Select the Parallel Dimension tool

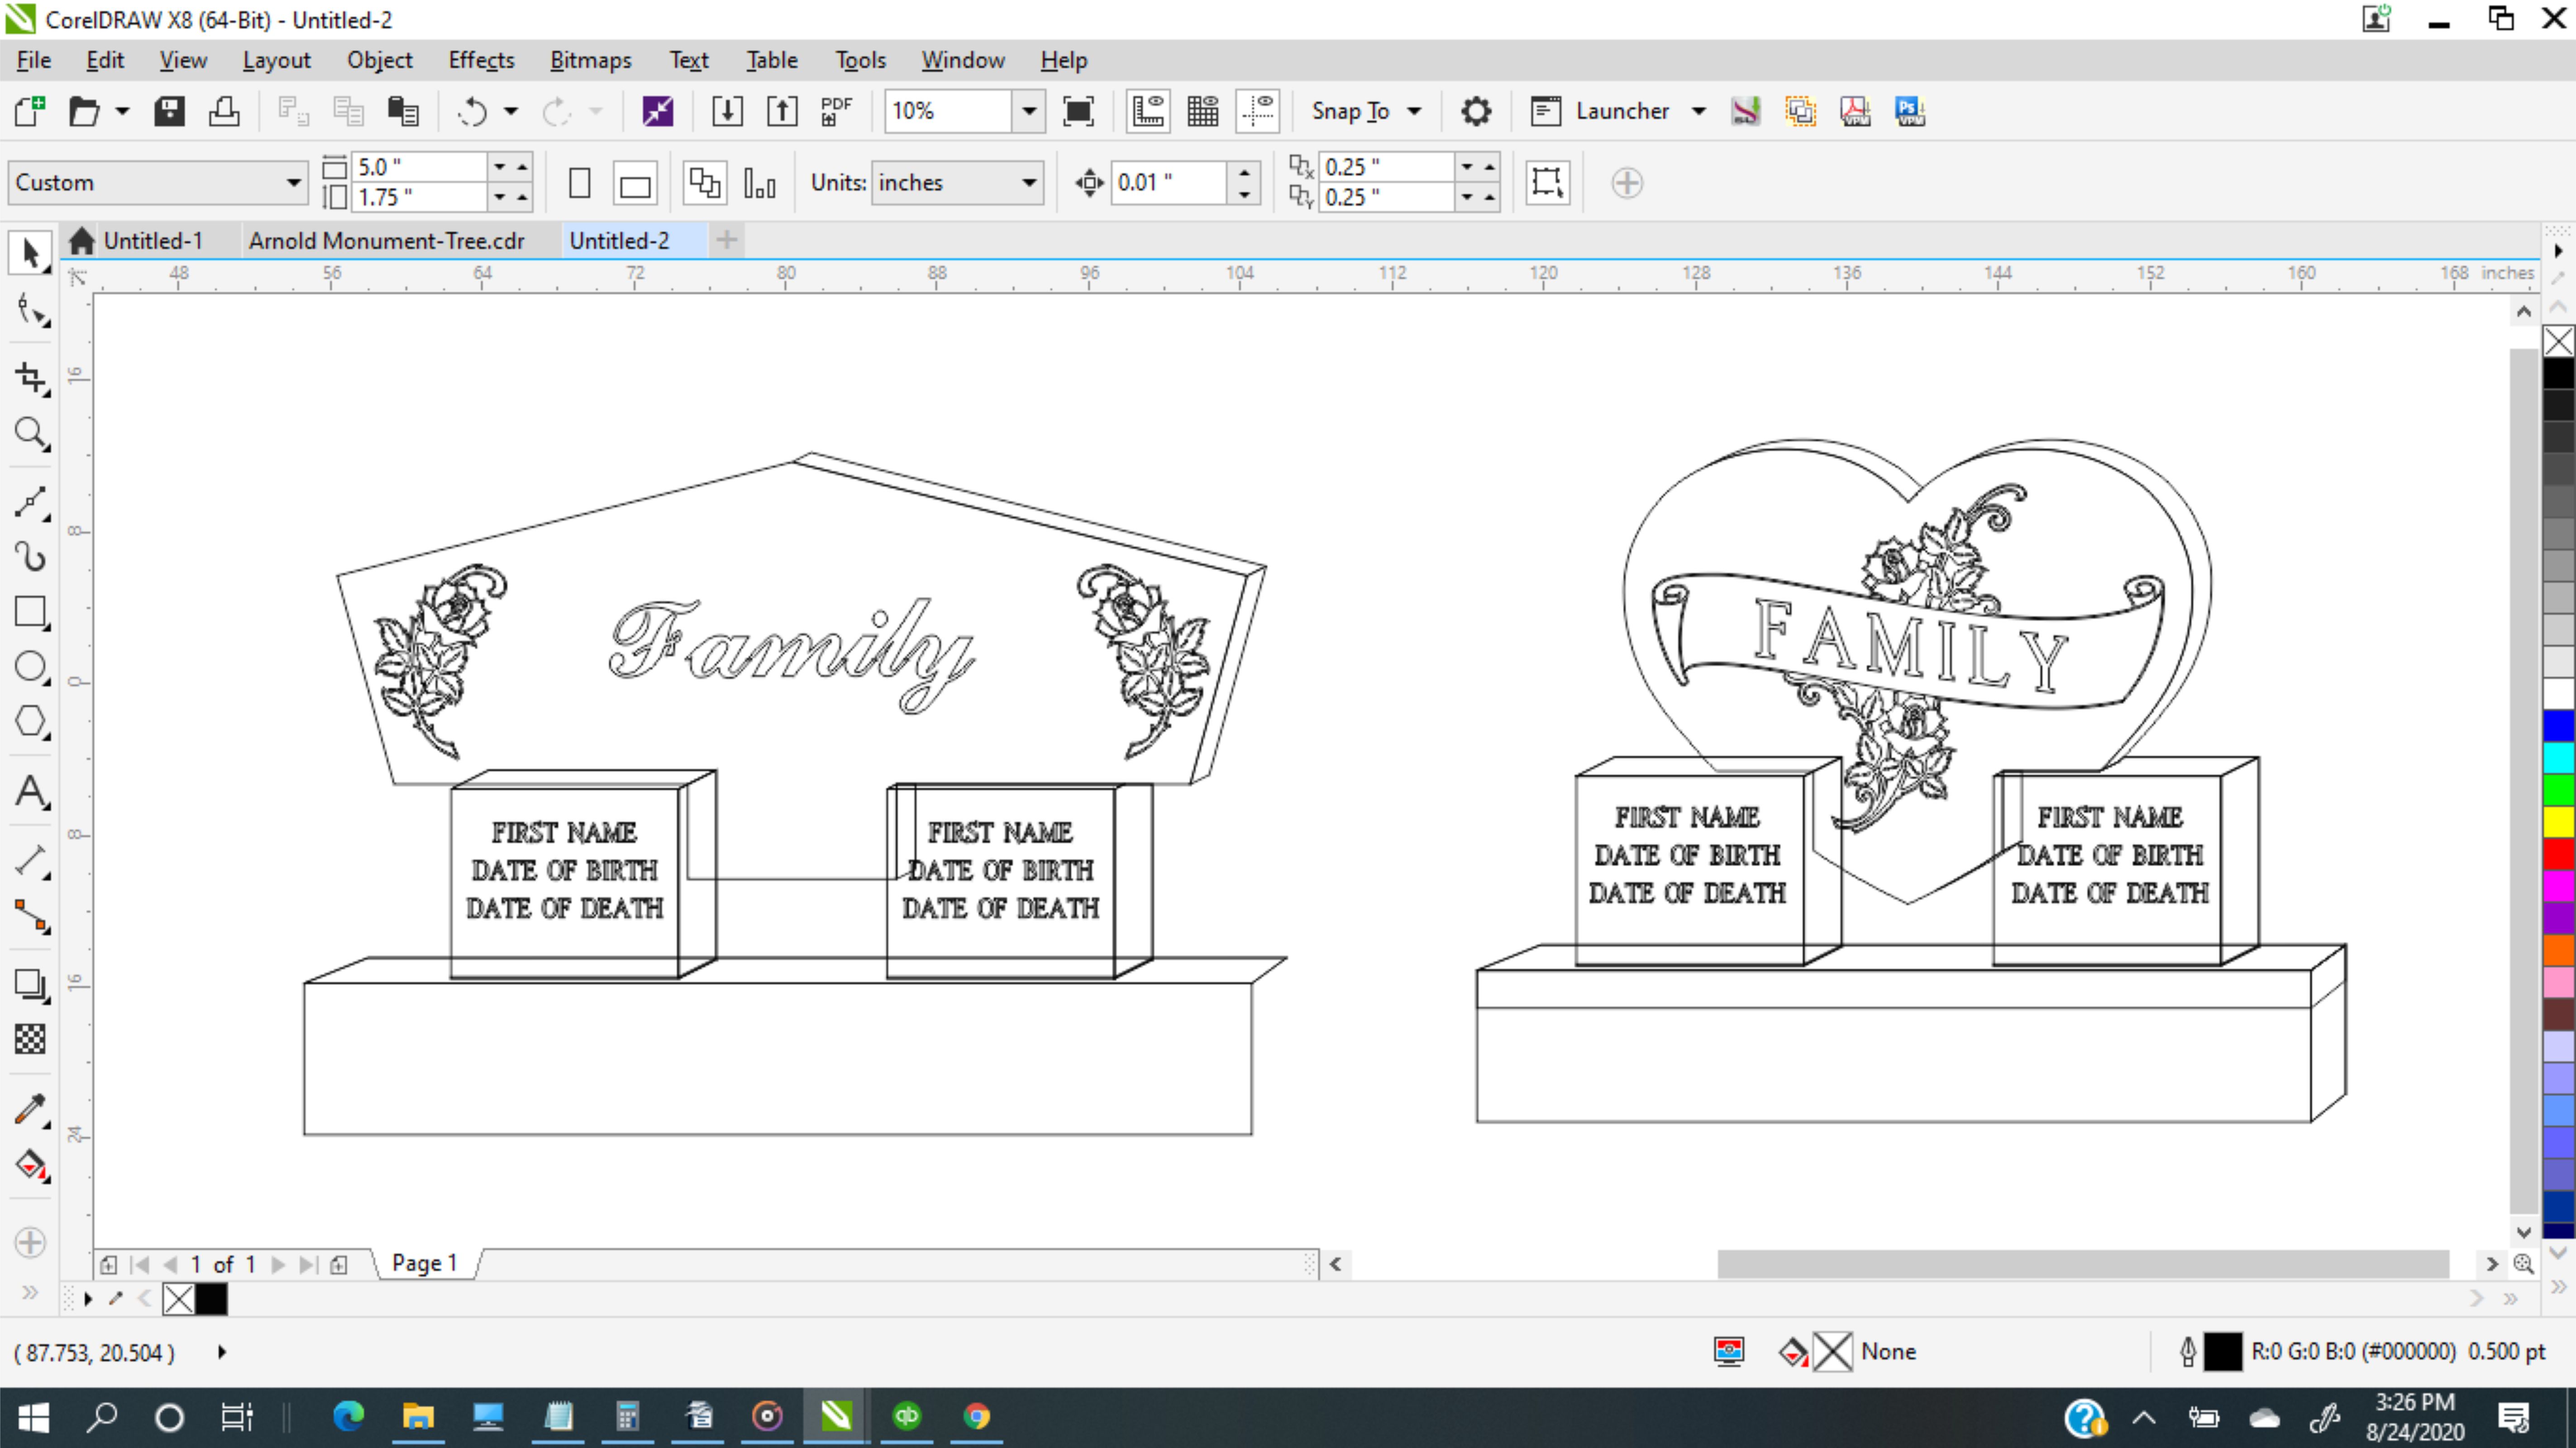[x=30, y=861]
